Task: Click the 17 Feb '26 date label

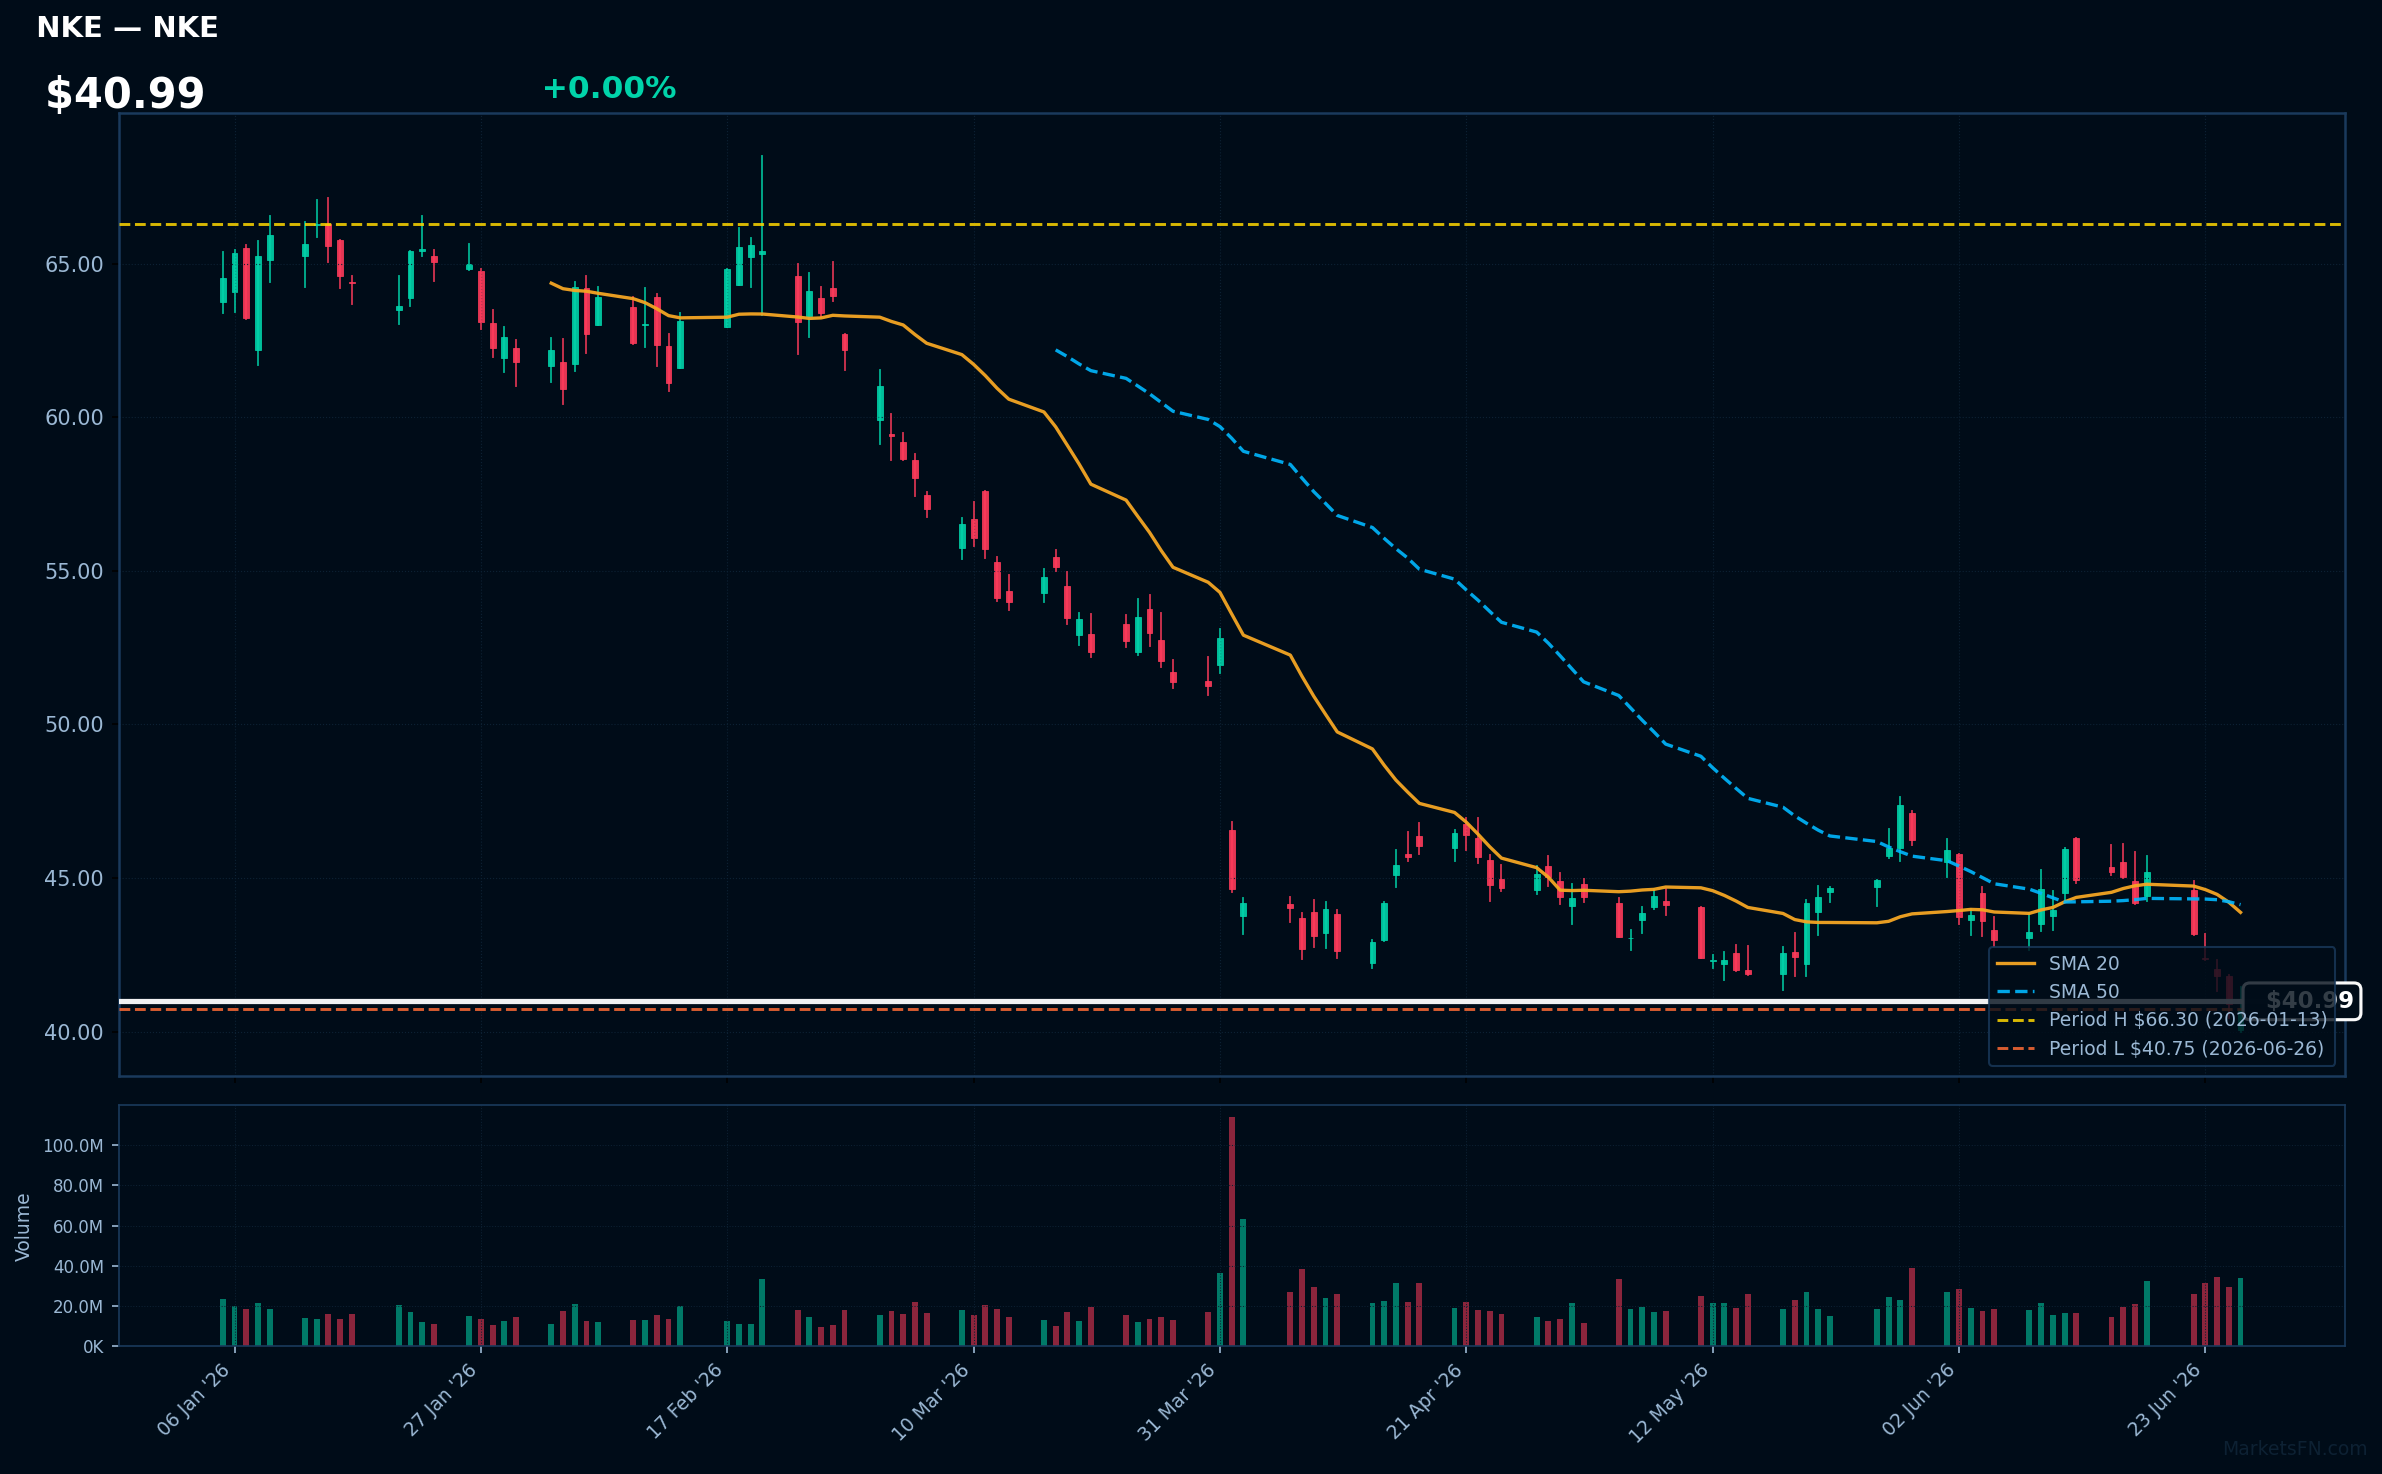Action: (x=686, y=1400)
